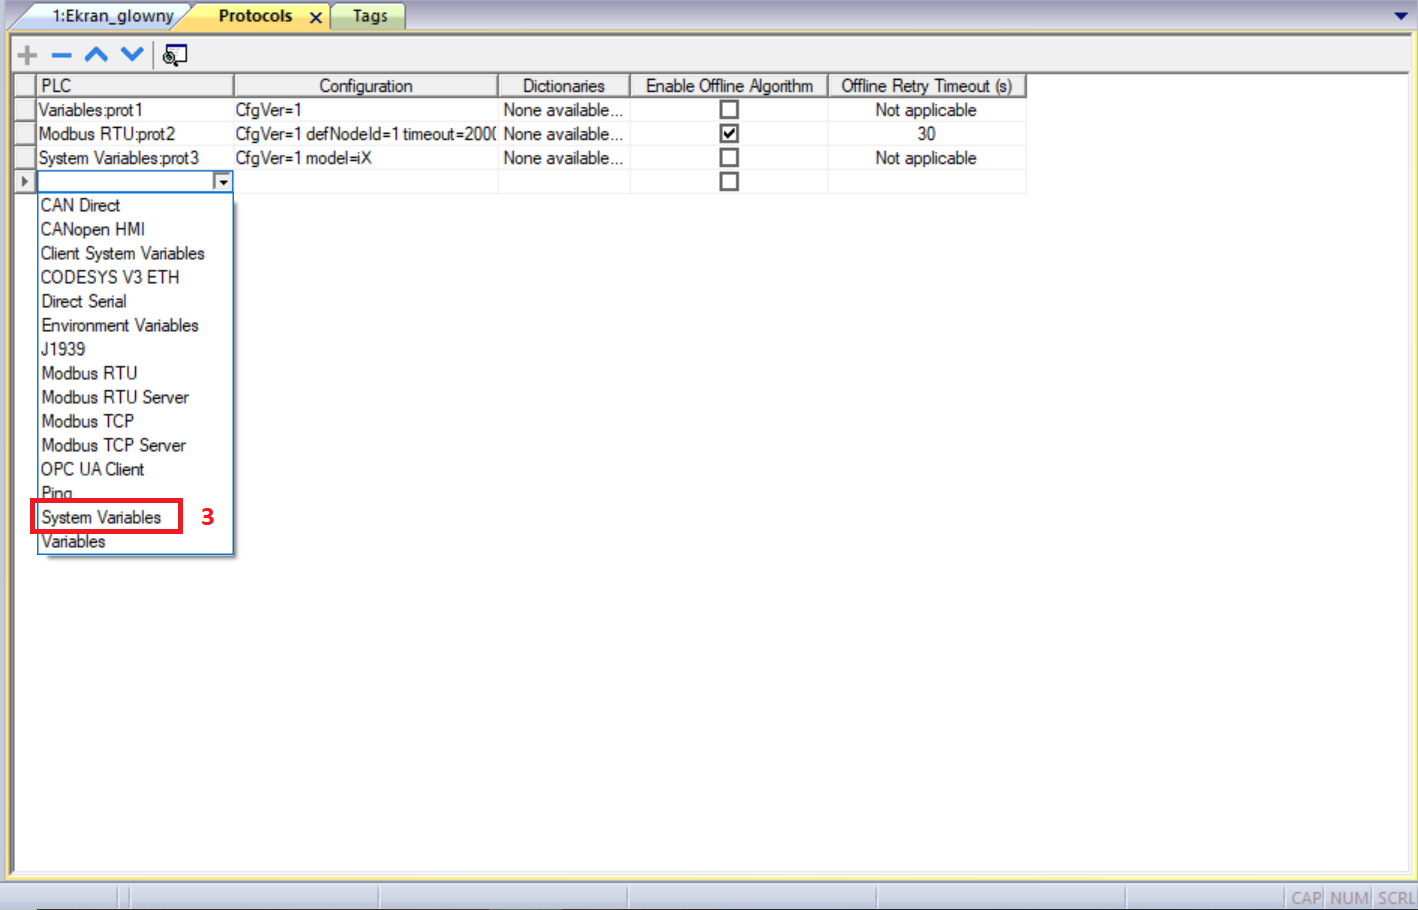
Task: Click the CfgVer=1 model=iX configuration cell
Action: (366, 158)
